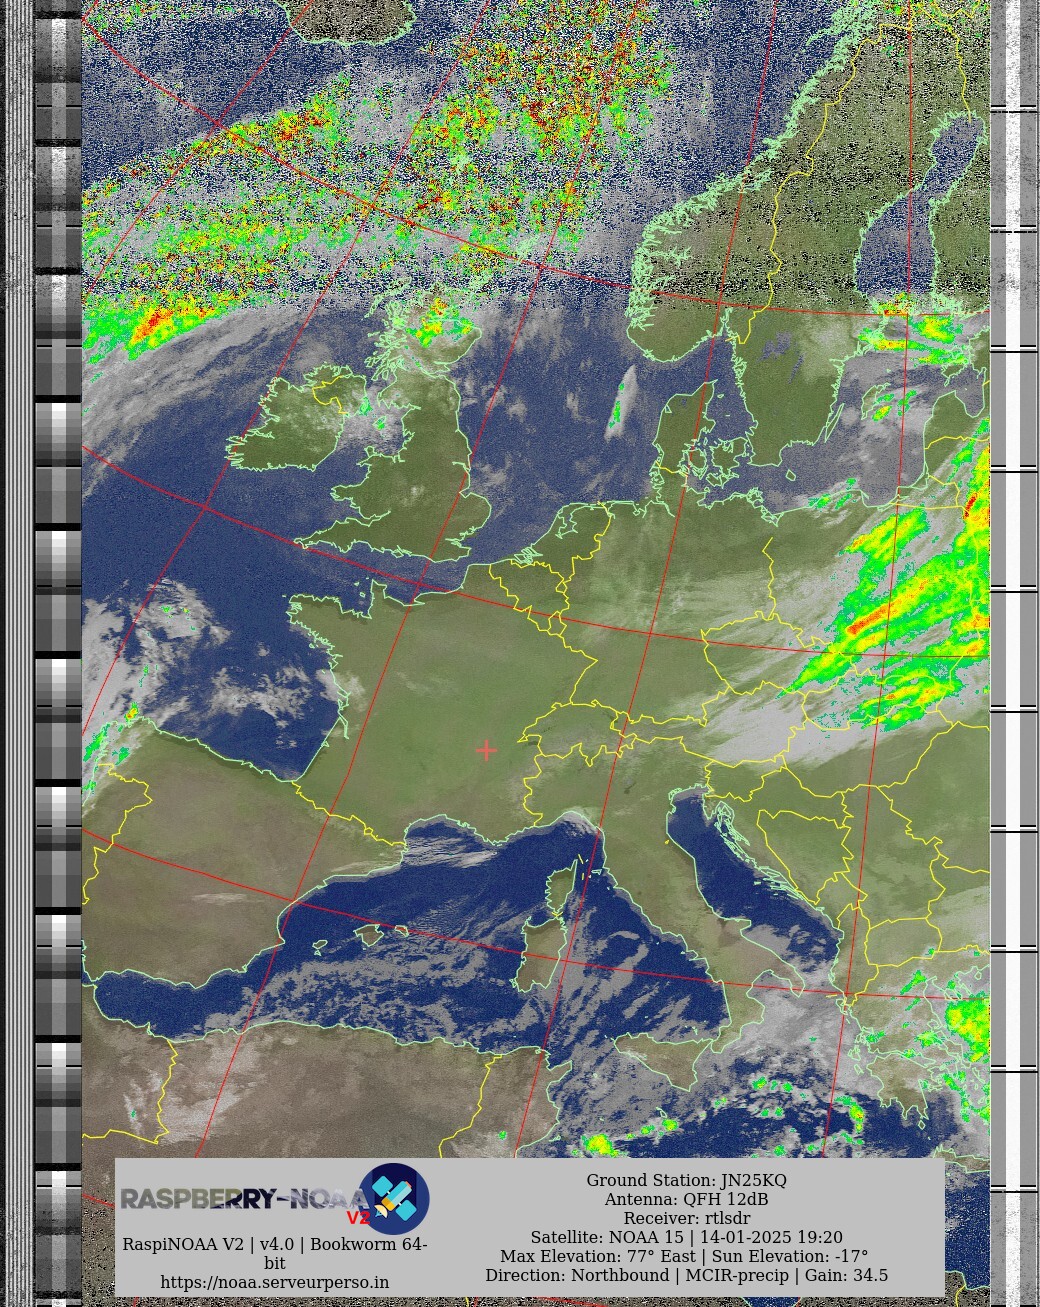Click the Satellite NOAA 15 date line
1040x1307 pixels.
[686, 1237]
